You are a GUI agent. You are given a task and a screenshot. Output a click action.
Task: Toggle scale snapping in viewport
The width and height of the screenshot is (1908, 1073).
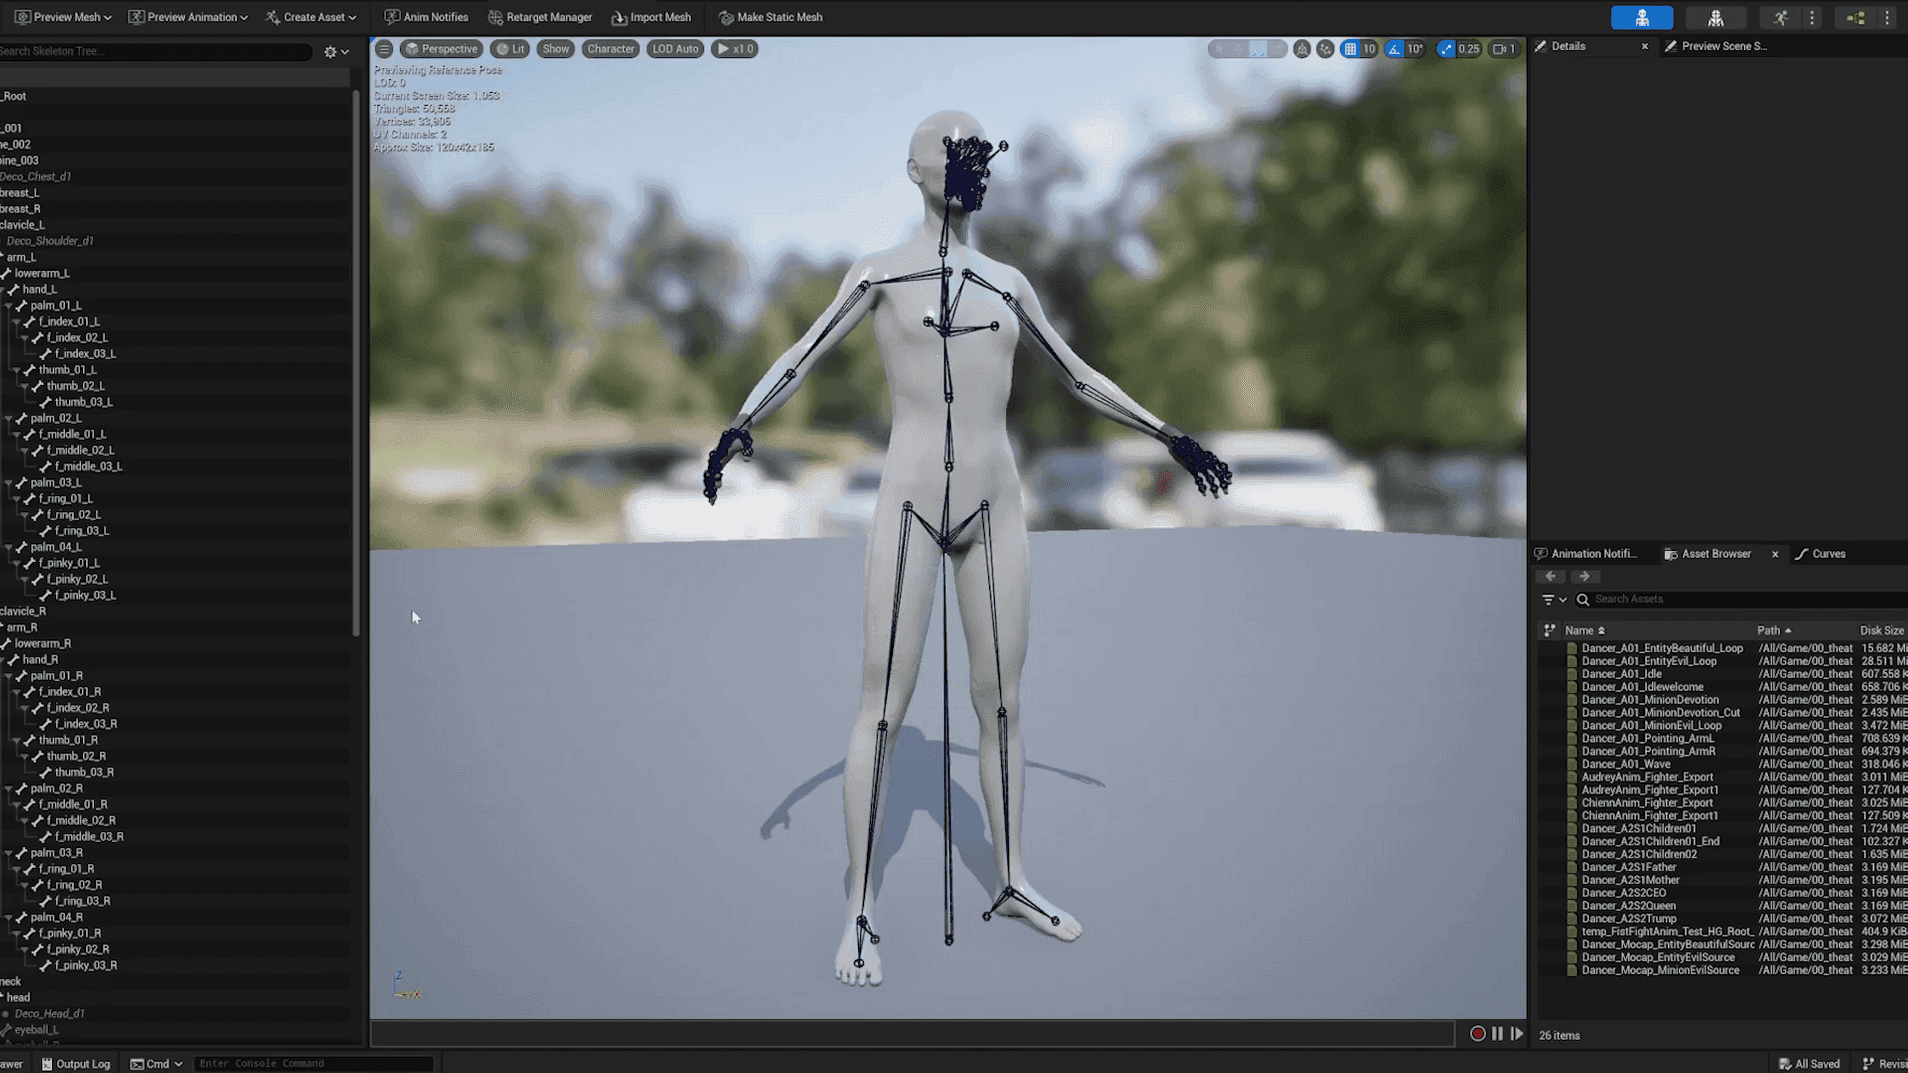click(1446, 49)
